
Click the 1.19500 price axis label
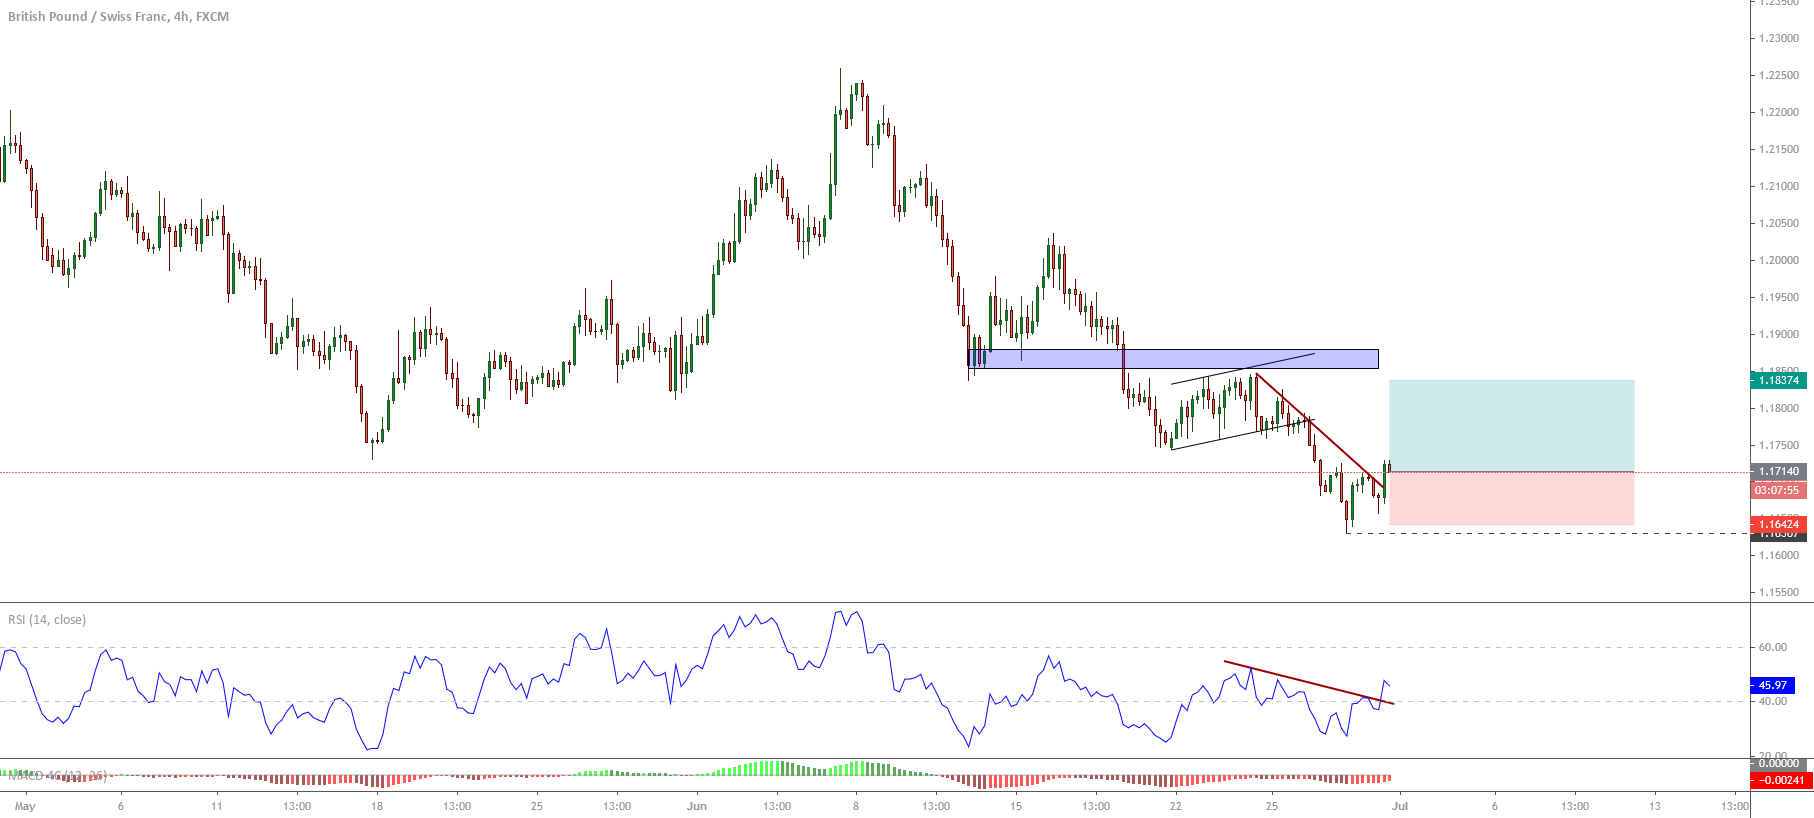[x=1779, y=297]
